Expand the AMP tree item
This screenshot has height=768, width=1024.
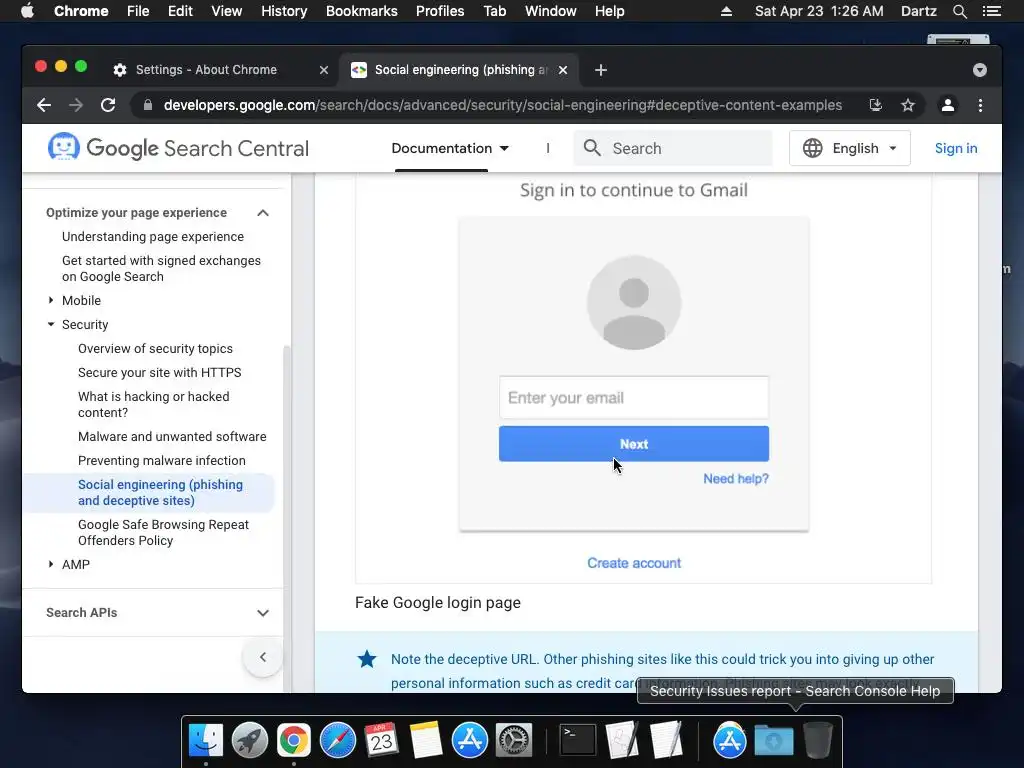(51, 564)
